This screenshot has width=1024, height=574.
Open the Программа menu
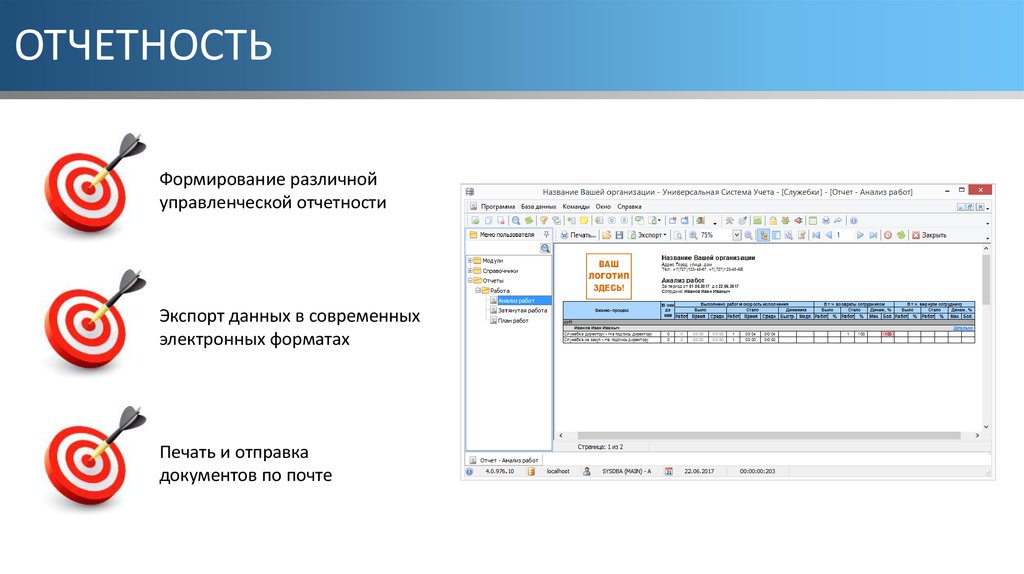[498, 206]
